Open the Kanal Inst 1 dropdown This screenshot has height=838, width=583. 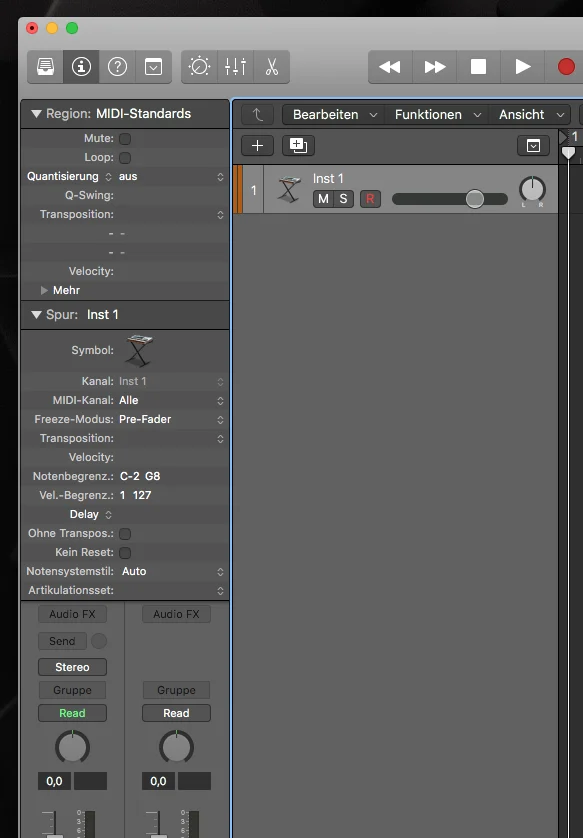[171, 382]
